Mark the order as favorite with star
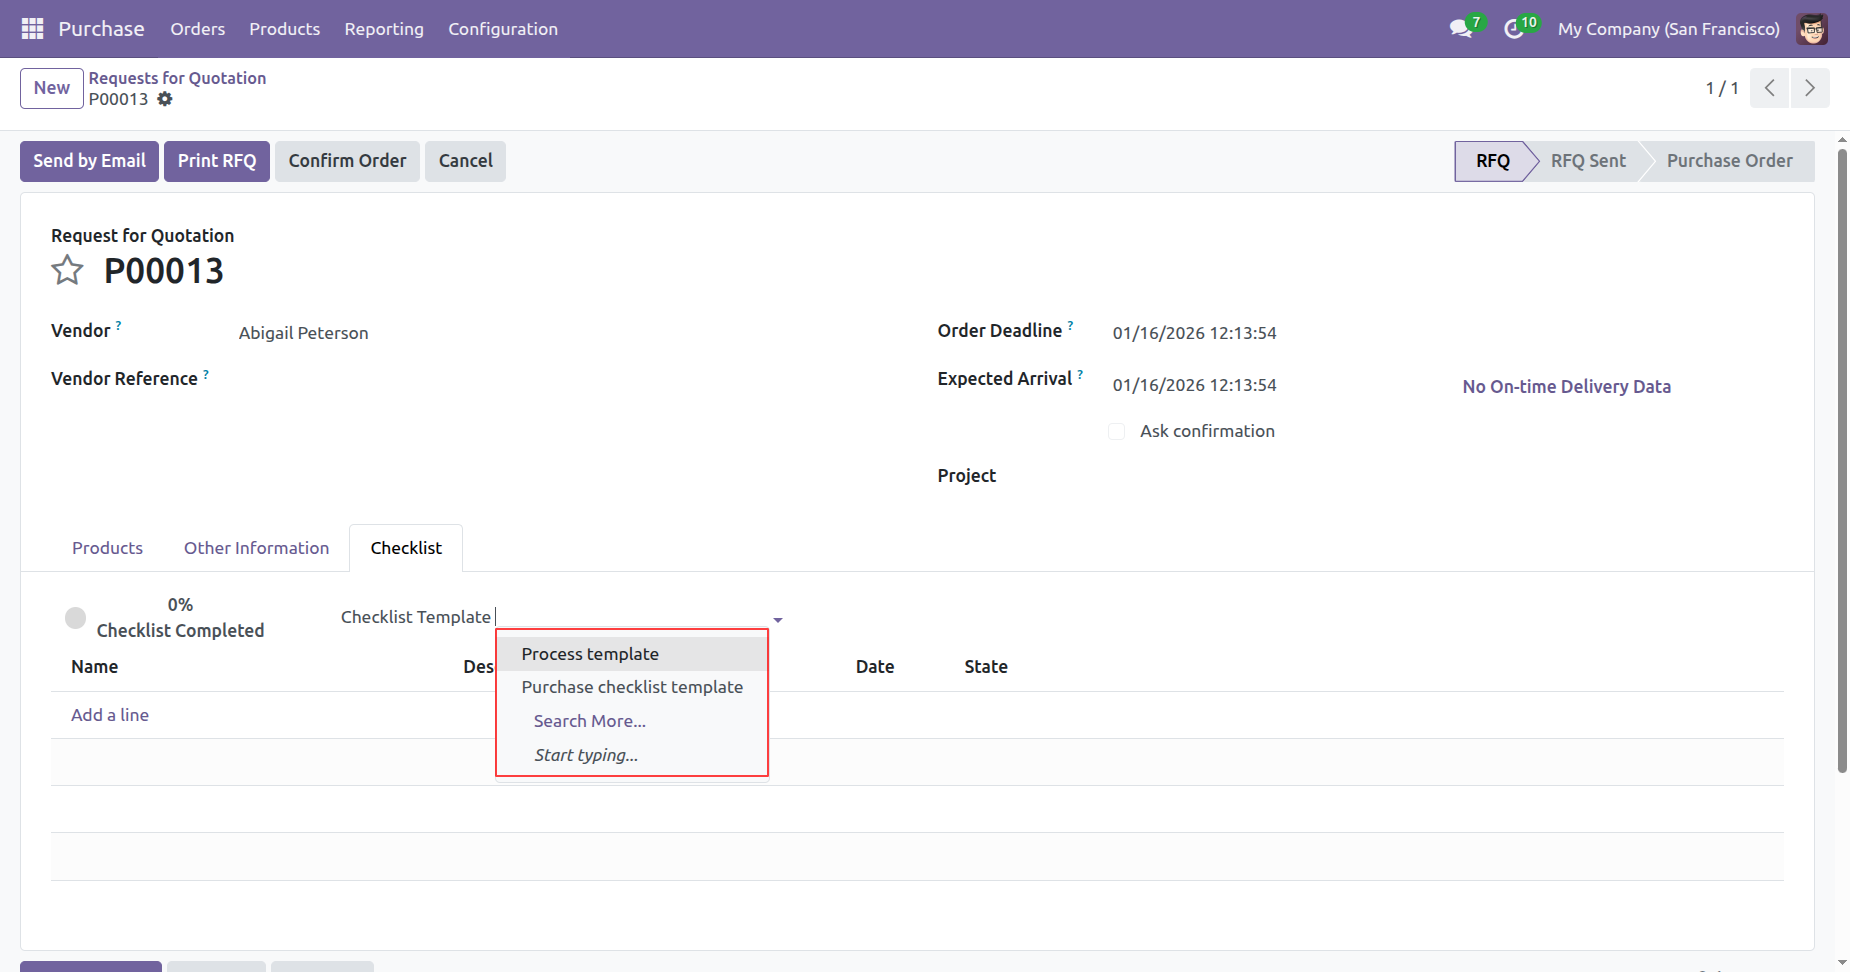1850x972 pixels. pyautogui.click(x=68, y=271)
